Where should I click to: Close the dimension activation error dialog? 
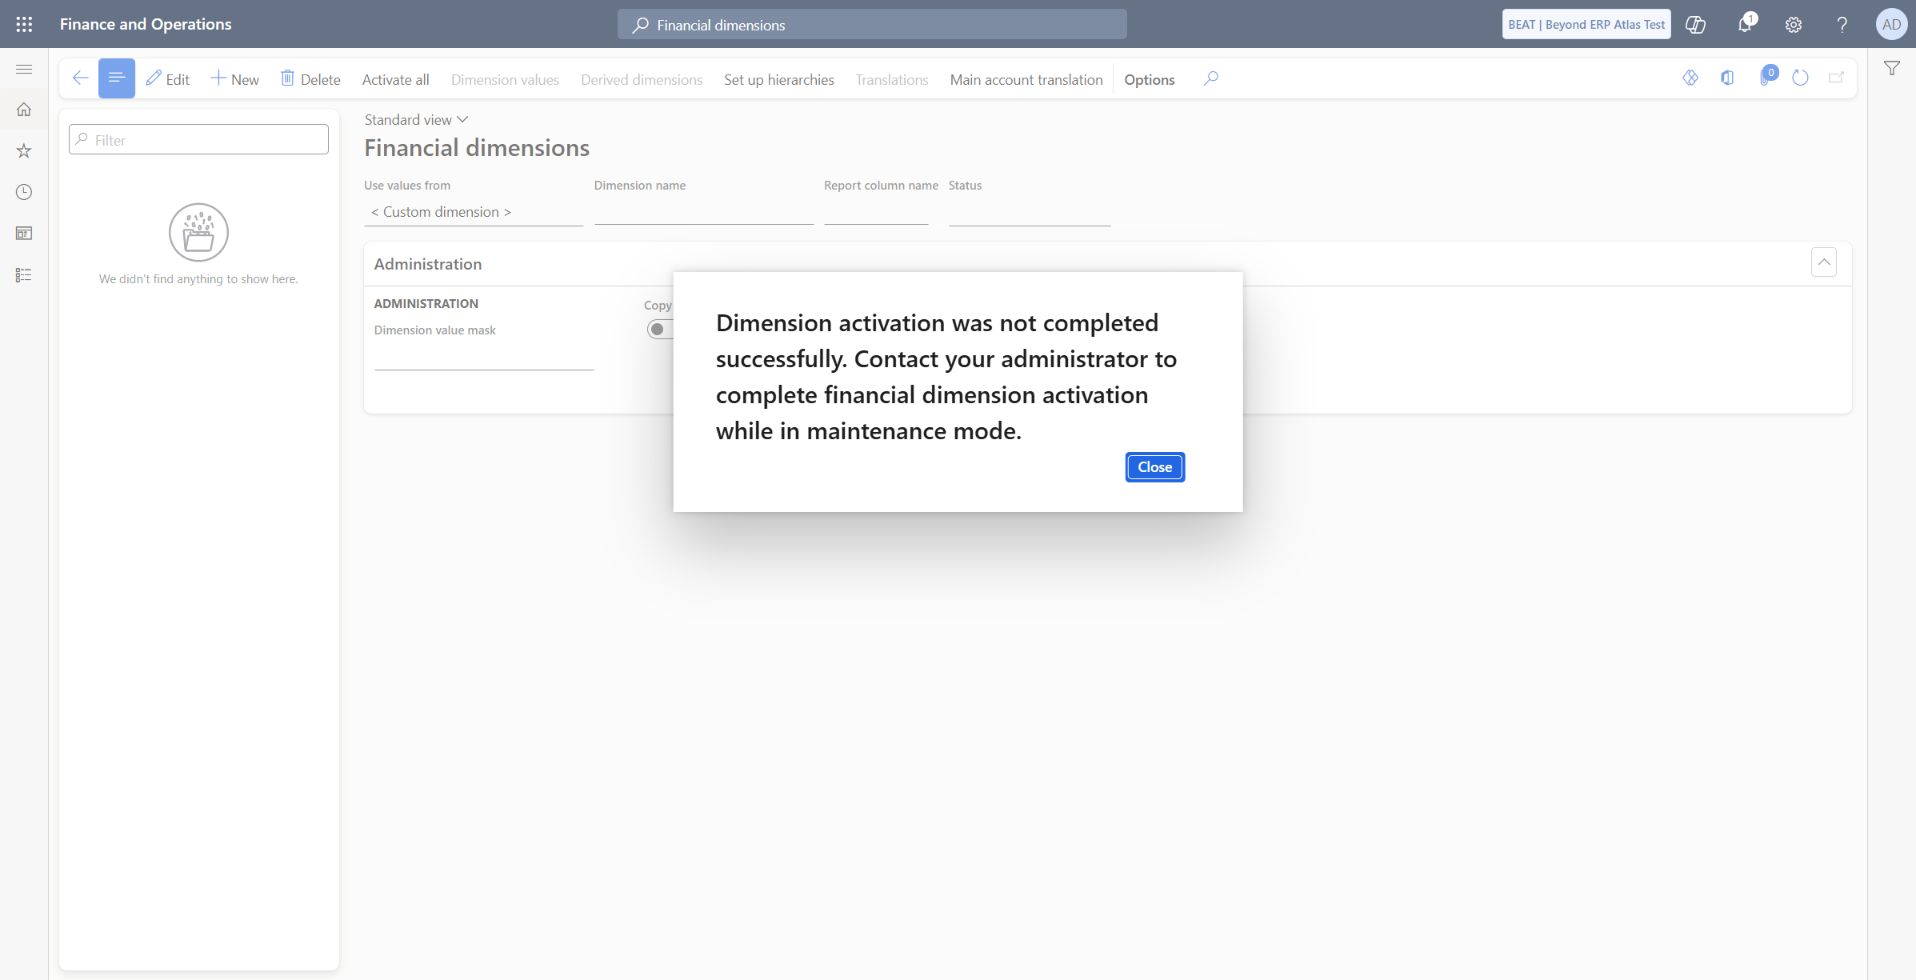coord(1155,467)
